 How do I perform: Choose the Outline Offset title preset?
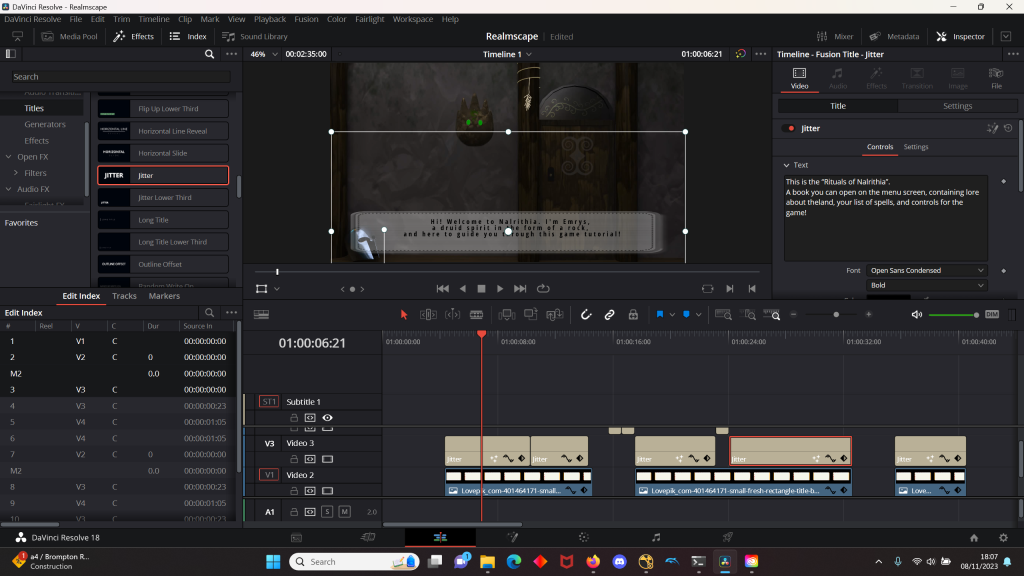coord(163,264)
